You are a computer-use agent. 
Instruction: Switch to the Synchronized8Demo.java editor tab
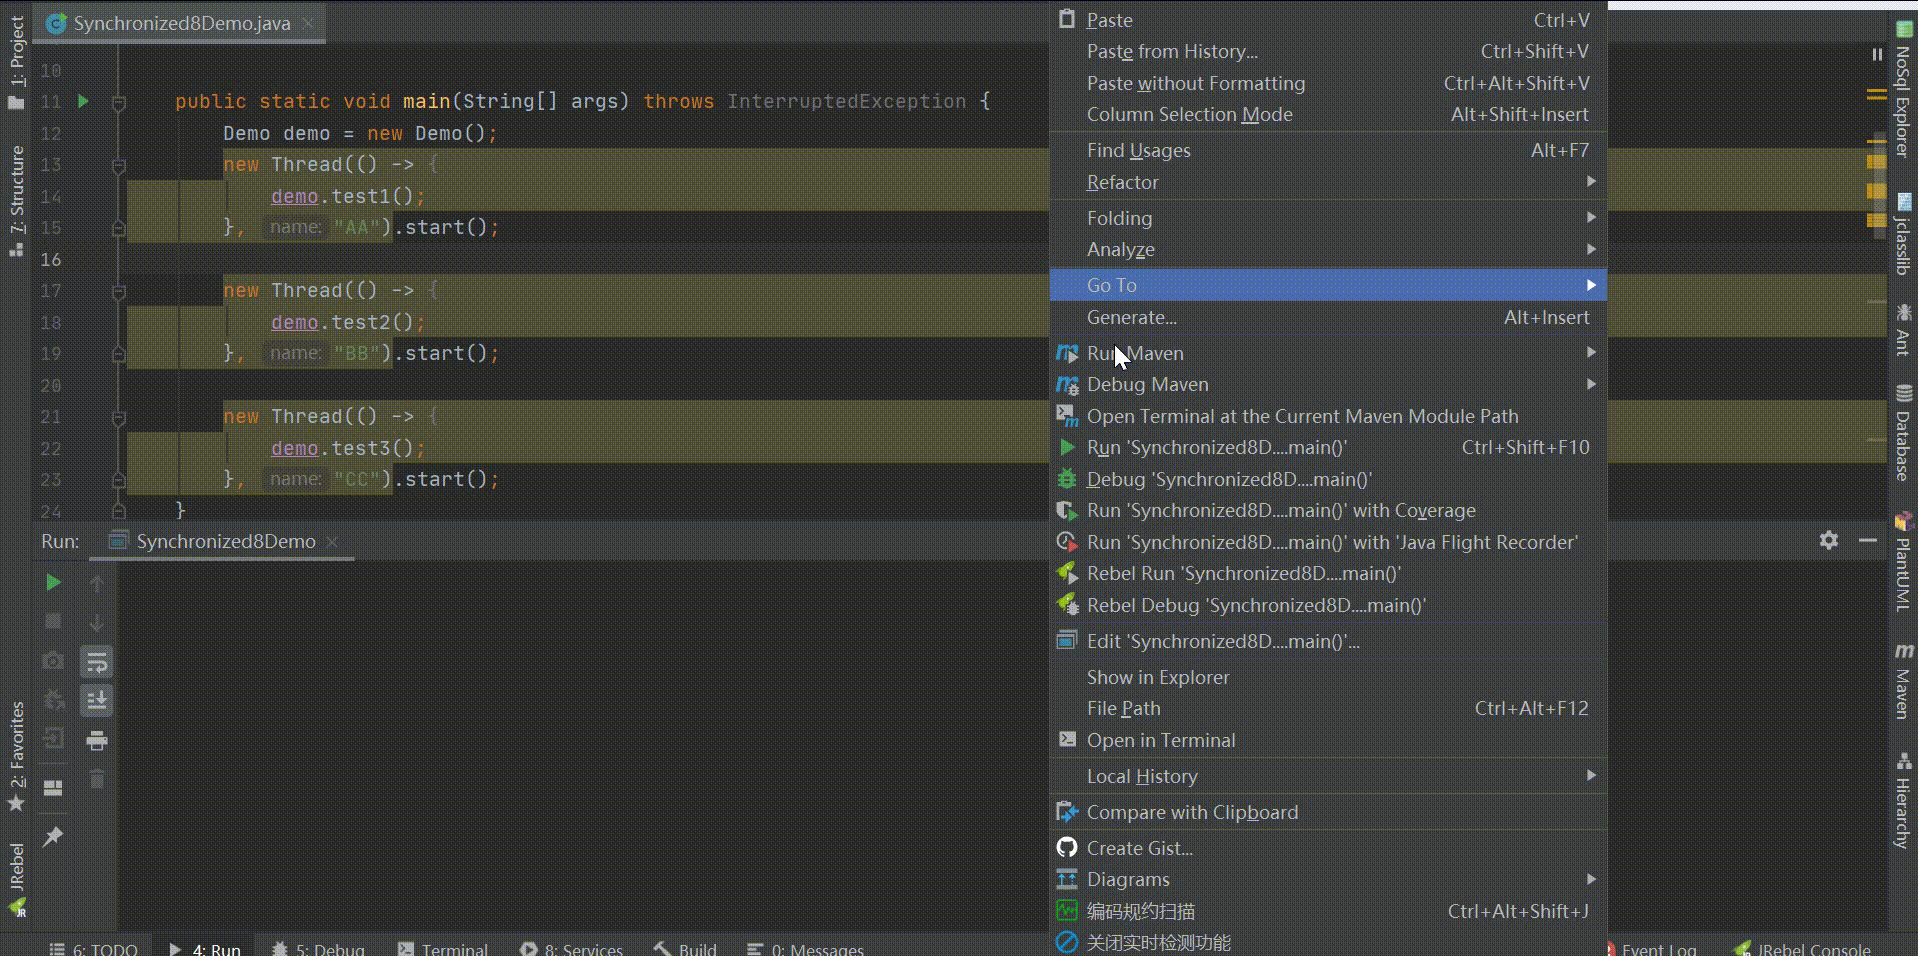coord(181,23)
